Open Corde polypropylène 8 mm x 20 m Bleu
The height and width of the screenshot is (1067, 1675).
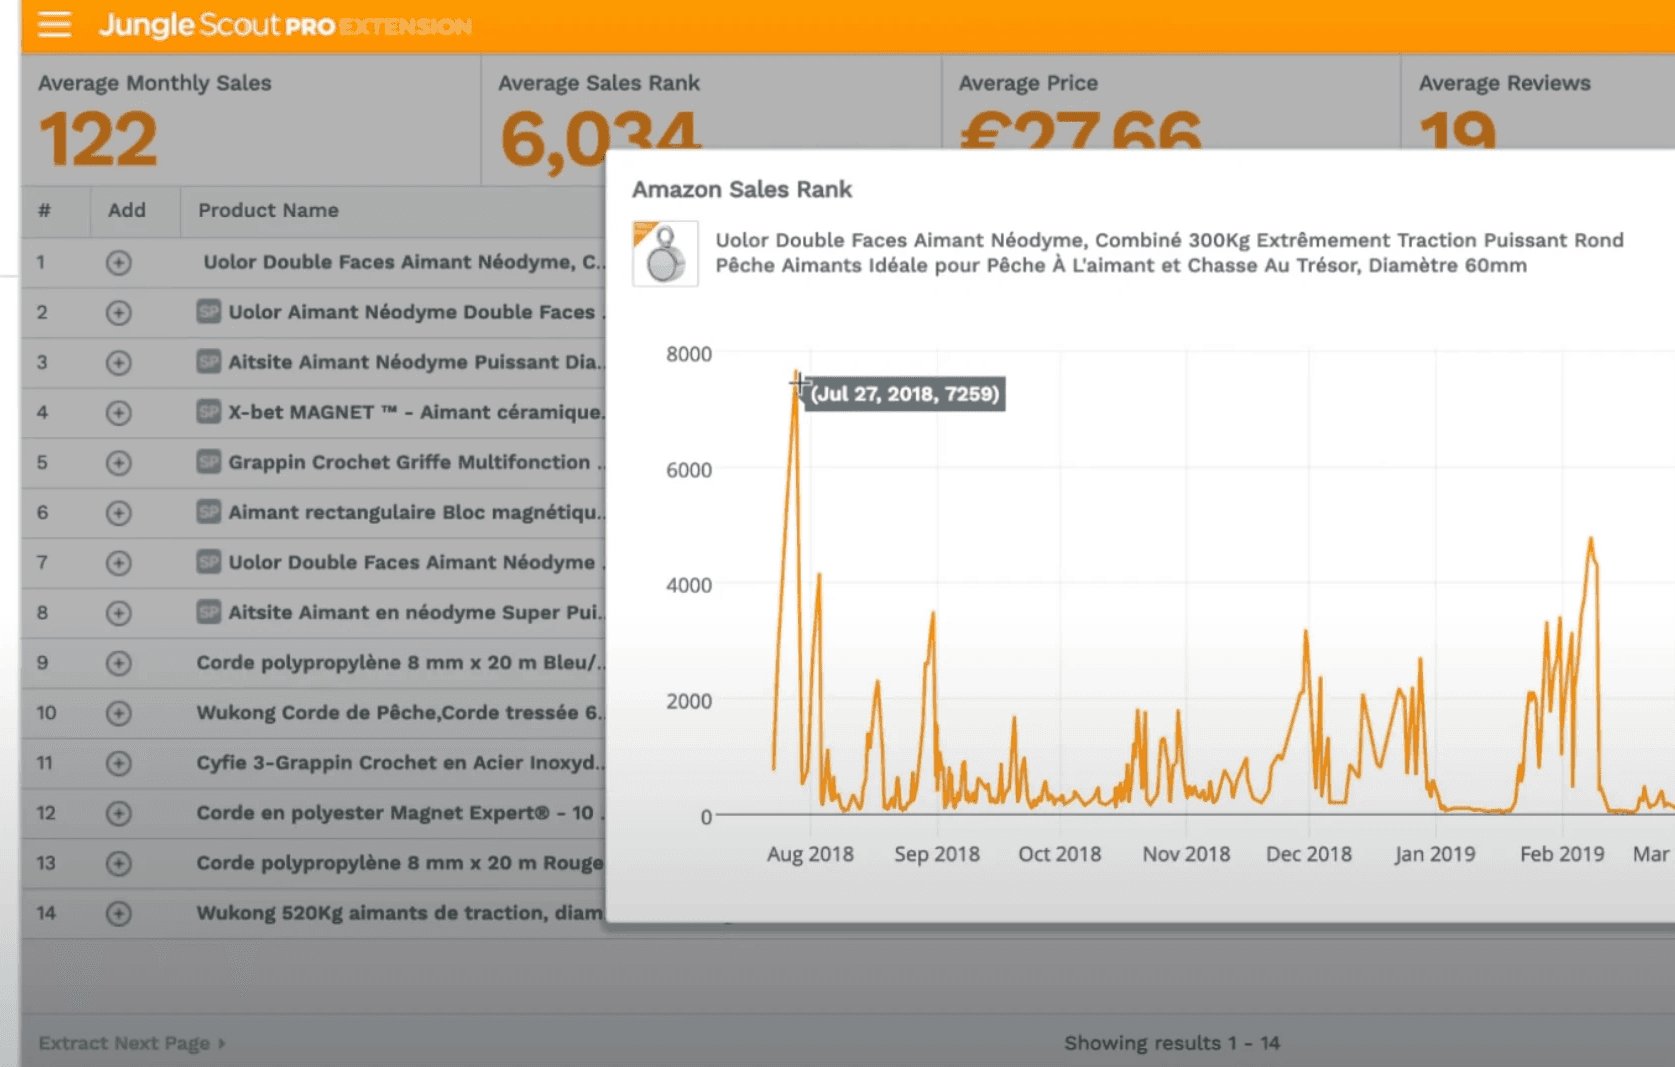(x=400, y=662)
